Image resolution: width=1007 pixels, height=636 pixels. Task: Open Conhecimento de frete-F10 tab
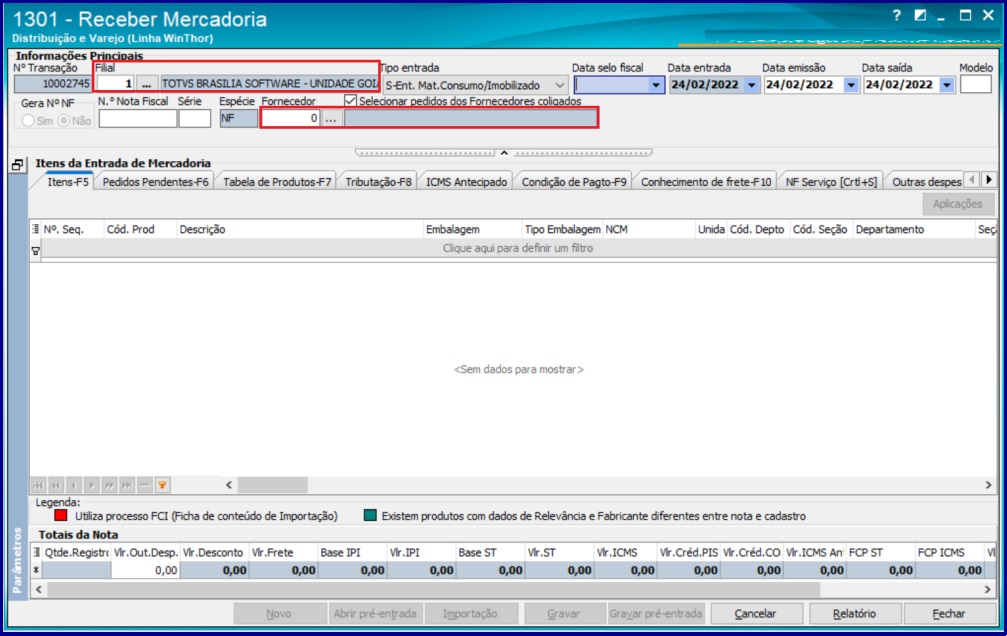[706, 182]
